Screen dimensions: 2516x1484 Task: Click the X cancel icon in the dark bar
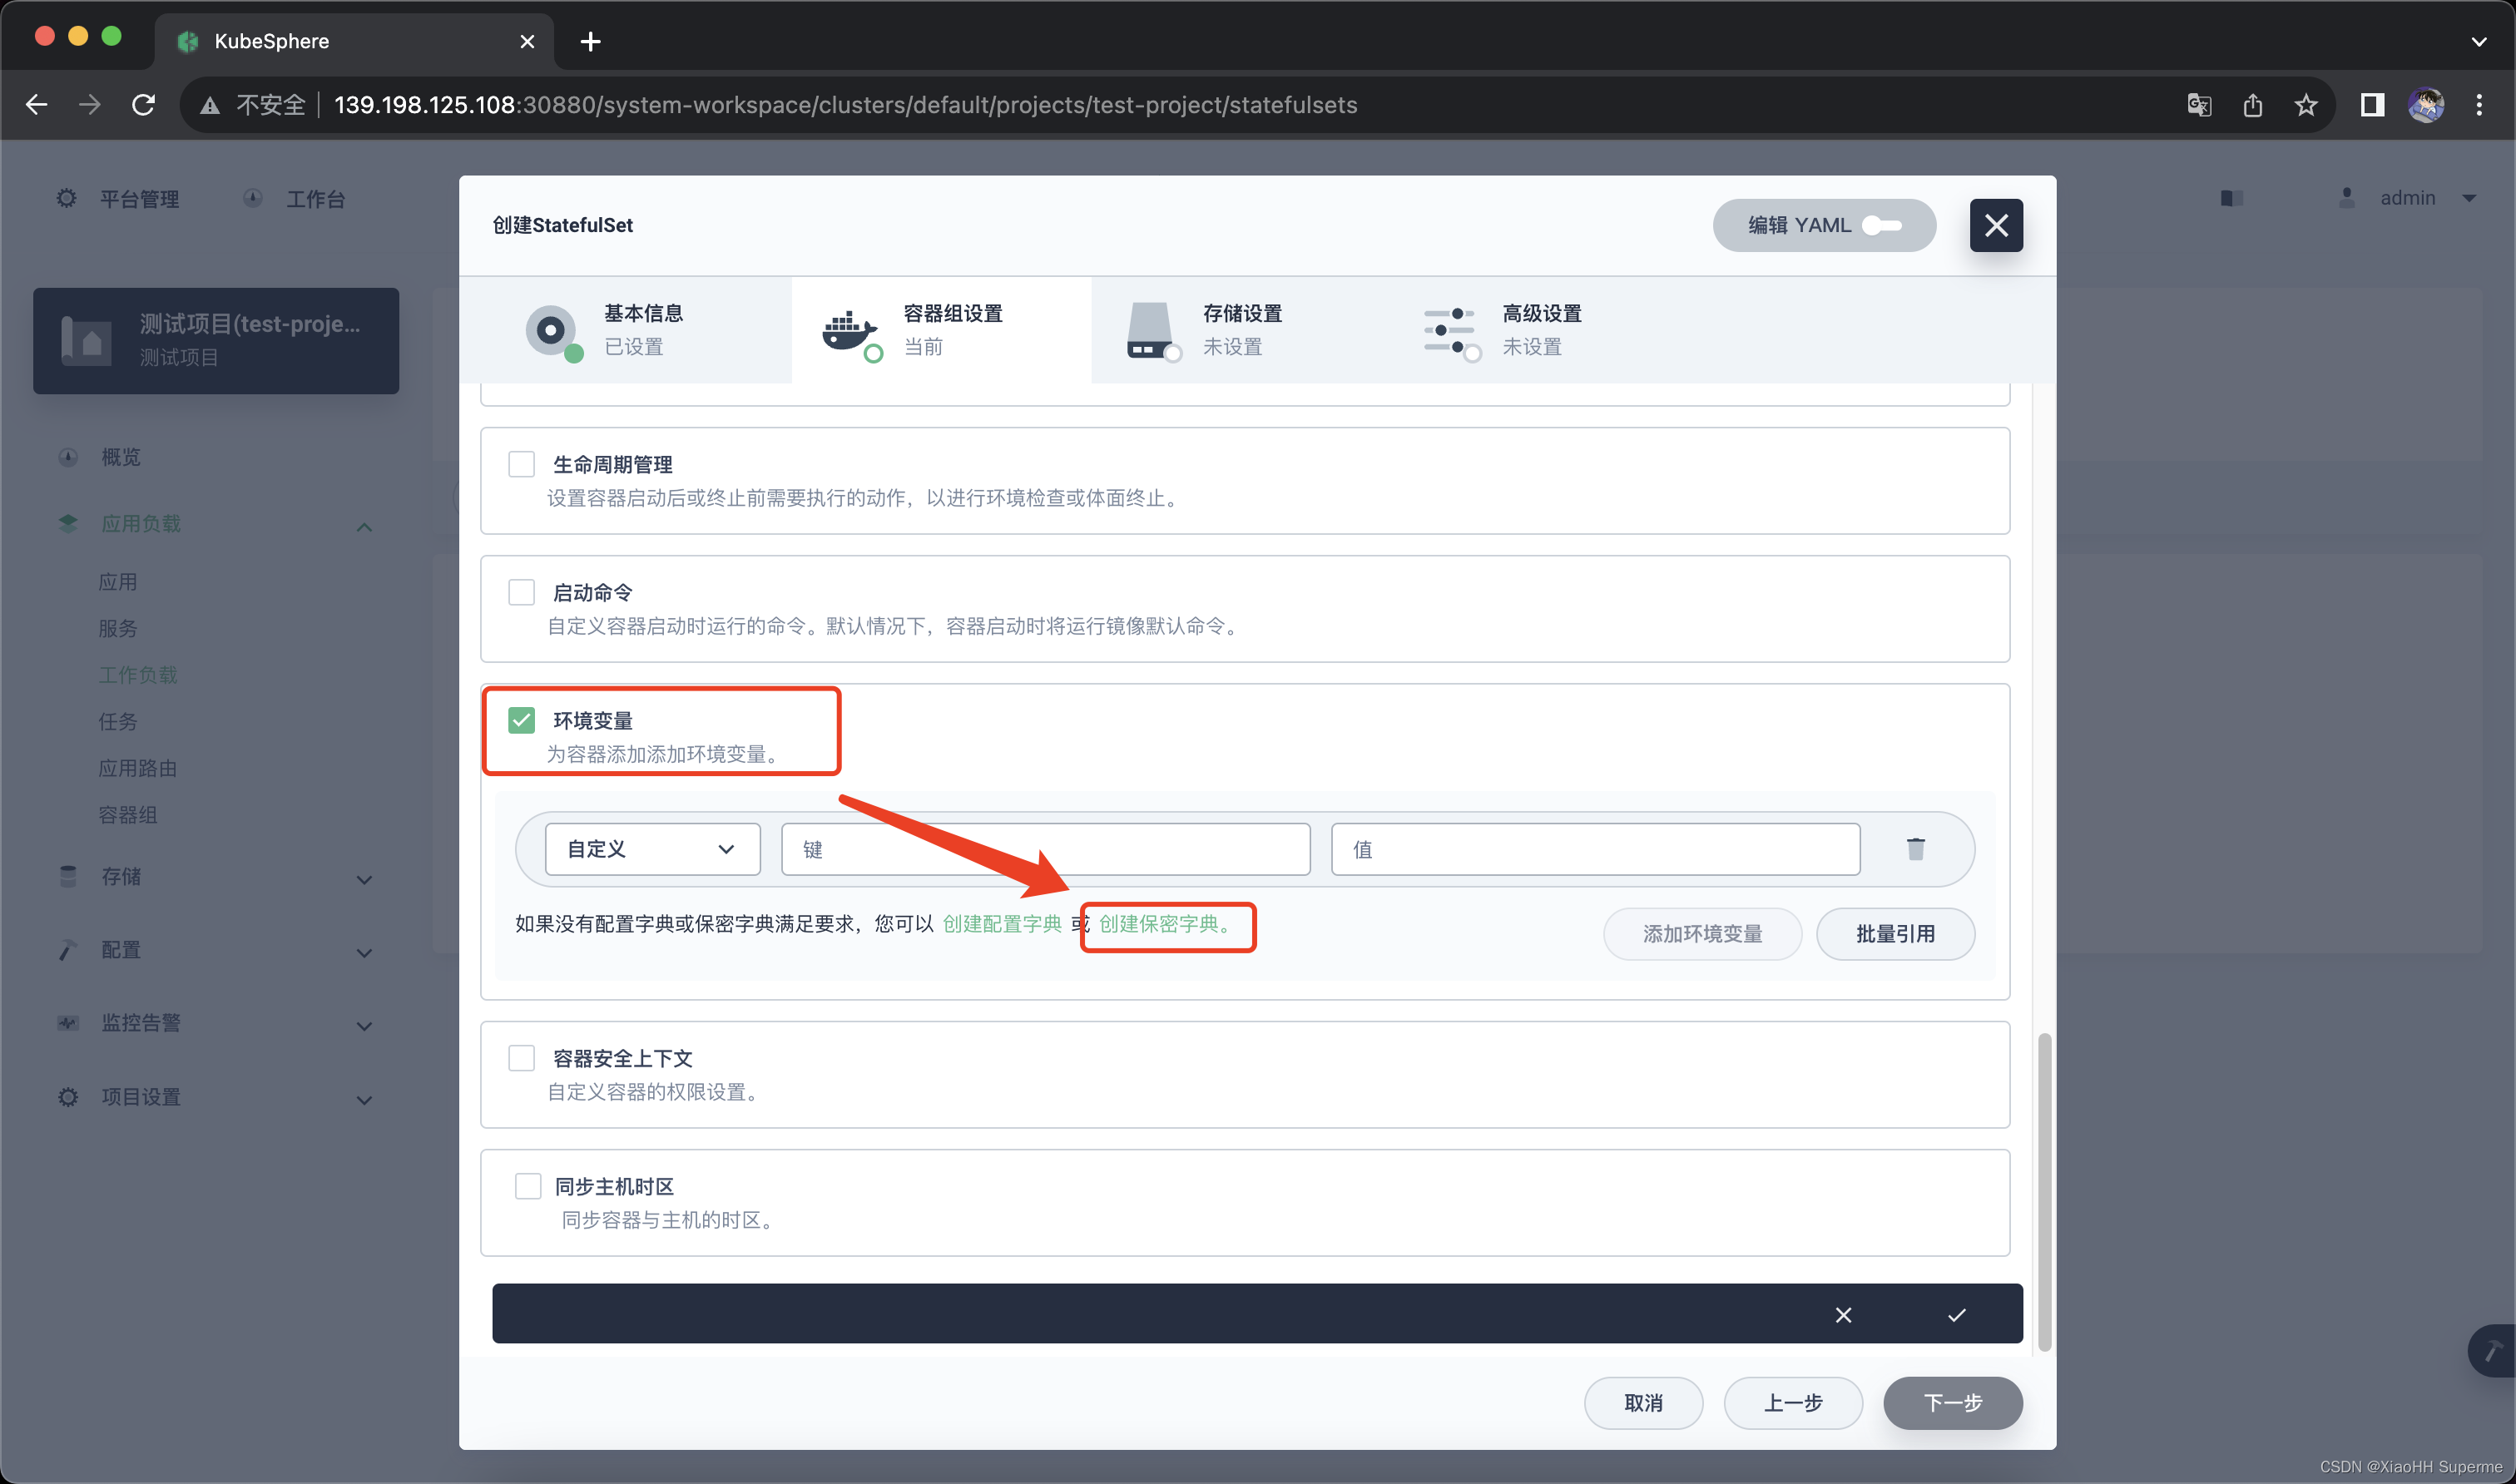tap(1843, 1315)
